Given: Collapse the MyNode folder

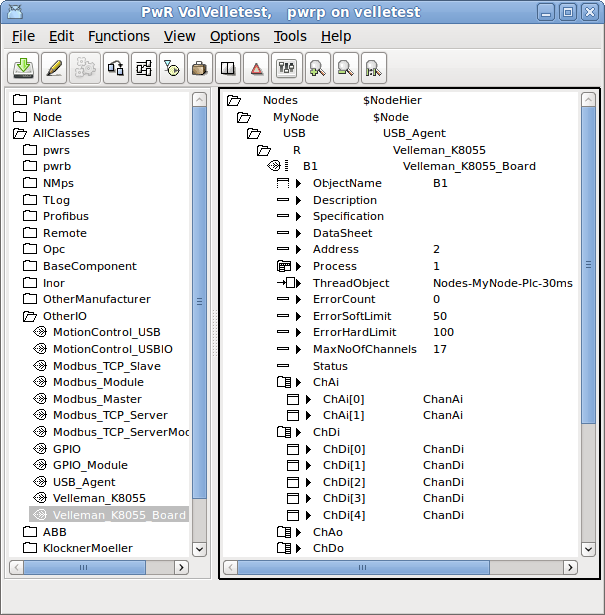Looking at the screenshot, I should (x=243, y=117).
